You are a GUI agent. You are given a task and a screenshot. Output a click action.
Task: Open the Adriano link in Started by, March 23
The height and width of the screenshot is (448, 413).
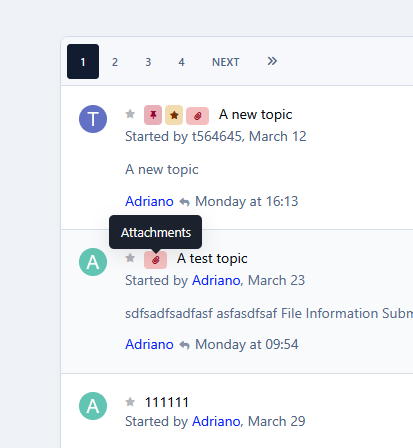(x=216, y=280)
